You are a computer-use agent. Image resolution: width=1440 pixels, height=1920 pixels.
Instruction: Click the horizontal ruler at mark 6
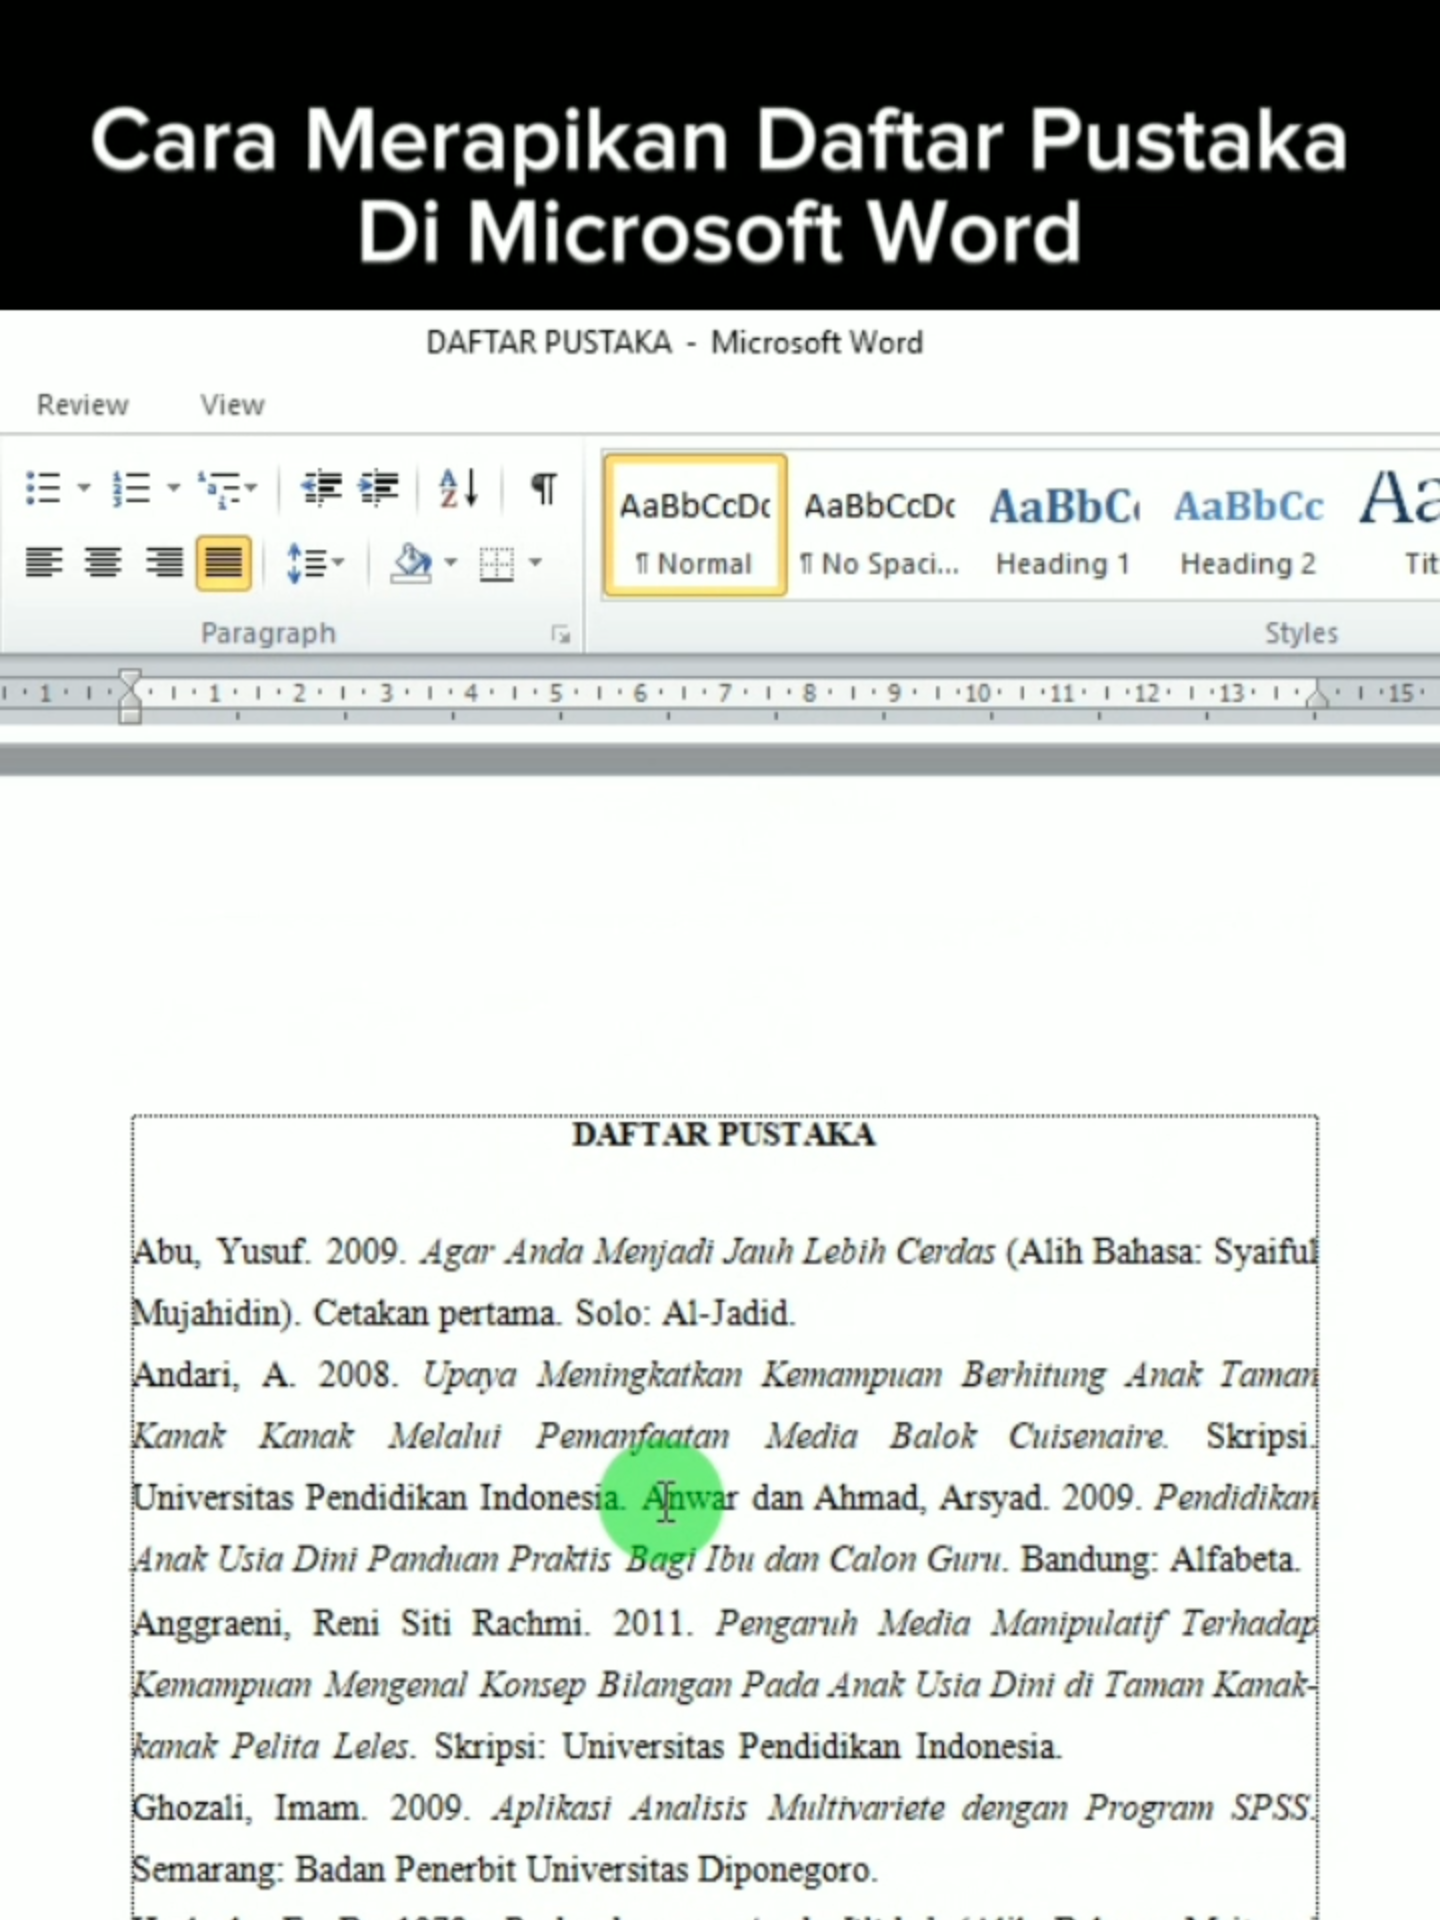click(640, 693)
